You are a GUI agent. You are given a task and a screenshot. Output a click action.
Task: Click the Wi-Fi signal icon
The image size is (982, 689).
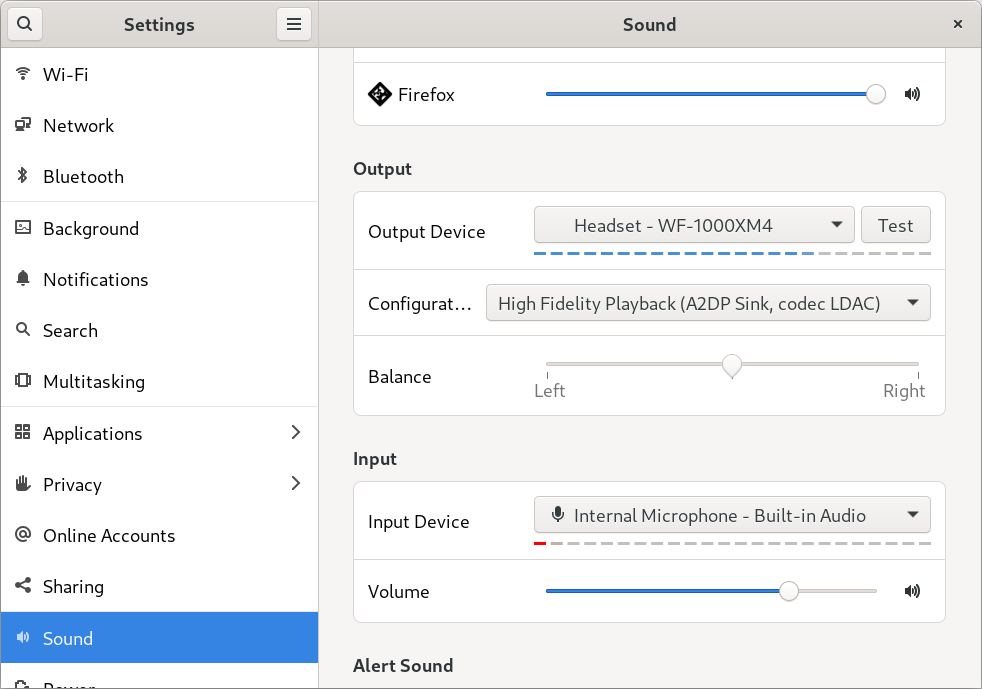click(x=23, y=74)
